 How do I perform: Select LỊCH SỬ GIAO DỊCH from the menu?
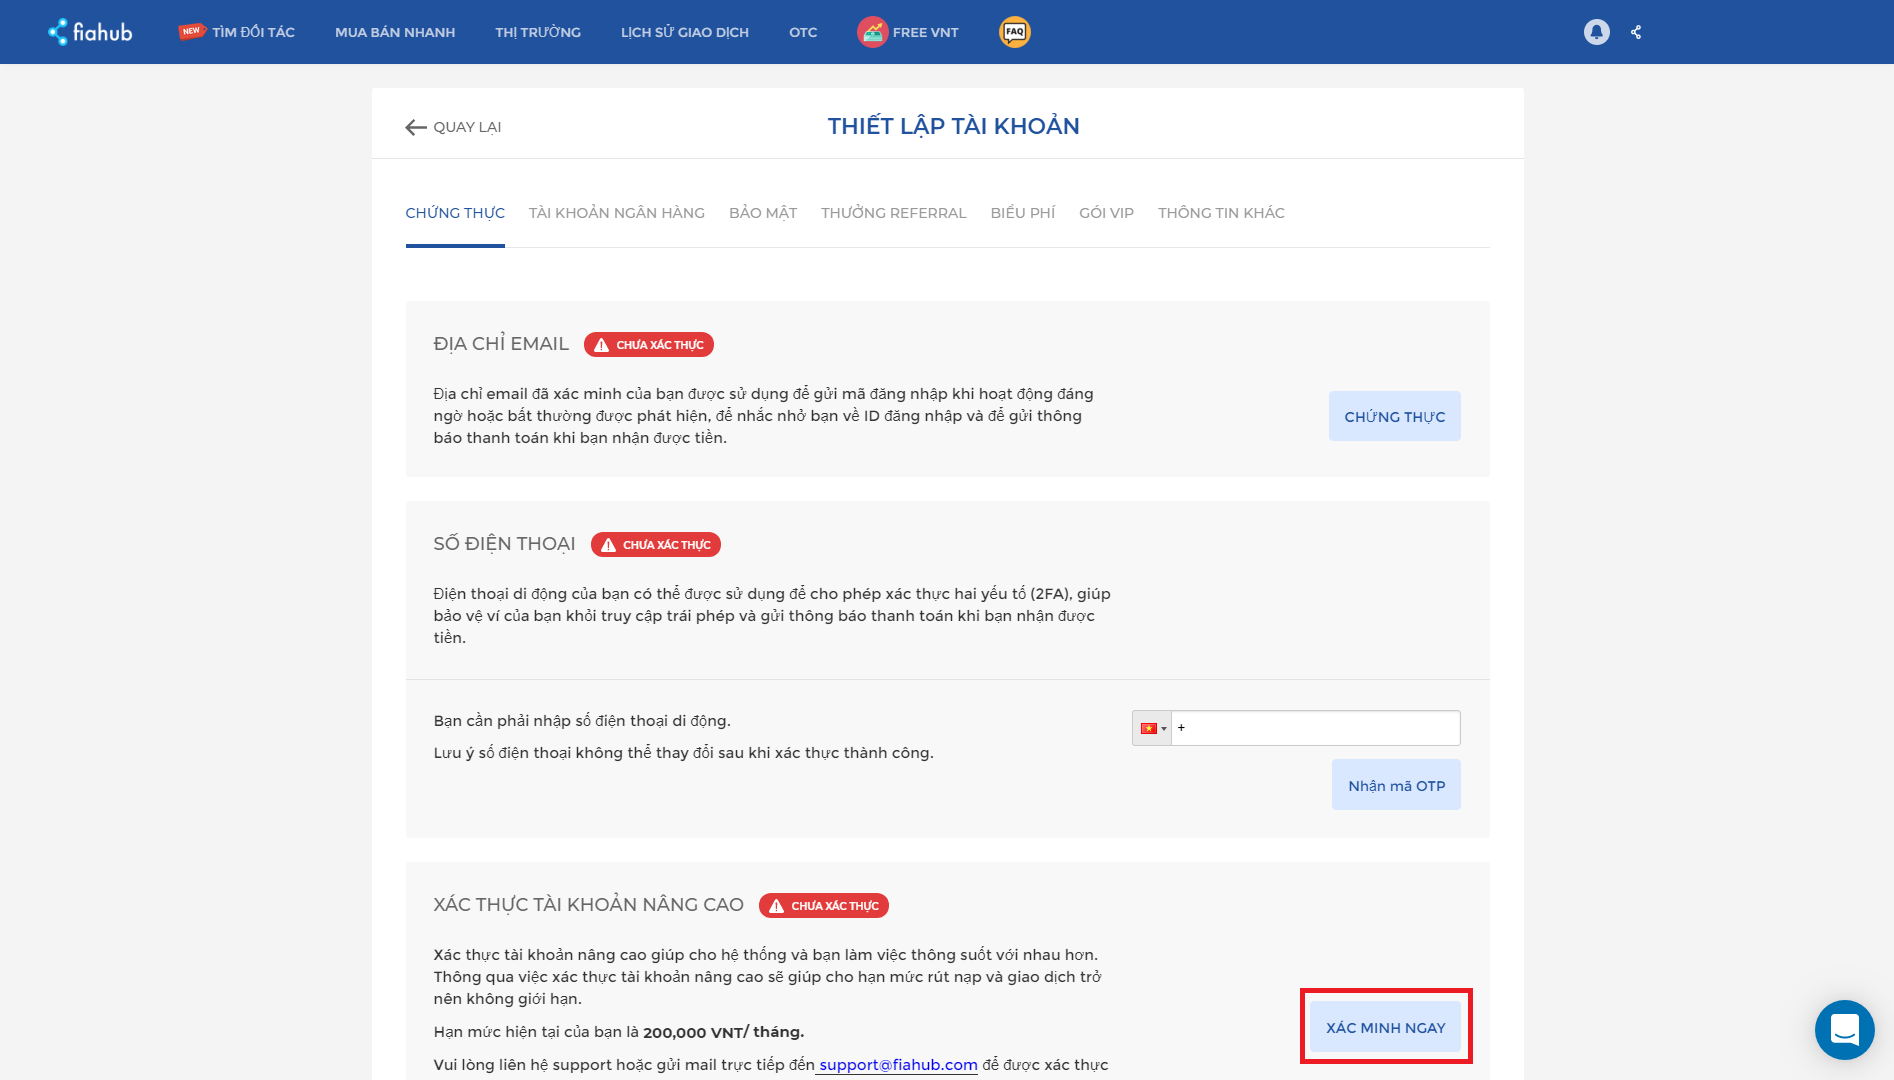(684, 31)
